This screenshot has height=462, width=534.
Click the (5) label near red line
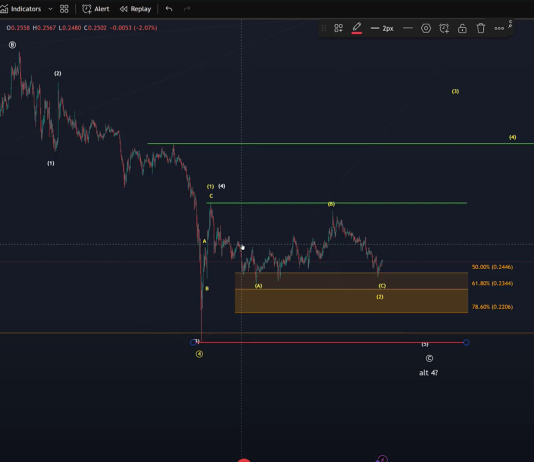[x=425, y=345]
